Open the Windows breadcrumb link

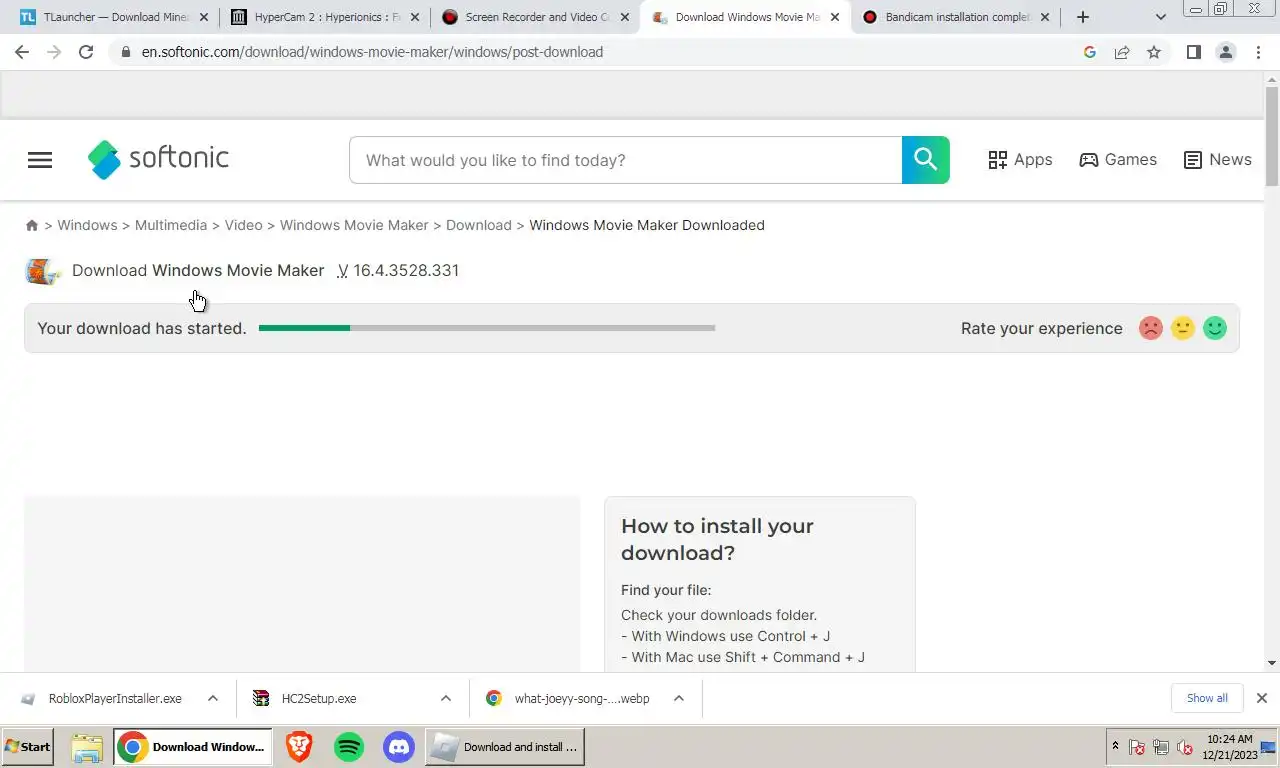pyautogui.click(x=87, y=226)
